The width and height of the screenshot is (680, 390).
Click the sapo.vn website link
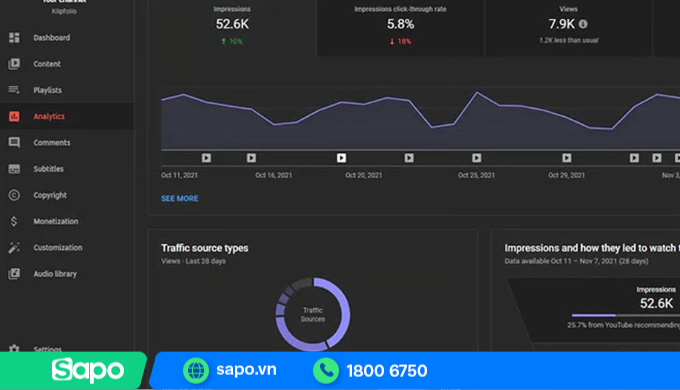(246, 370)
